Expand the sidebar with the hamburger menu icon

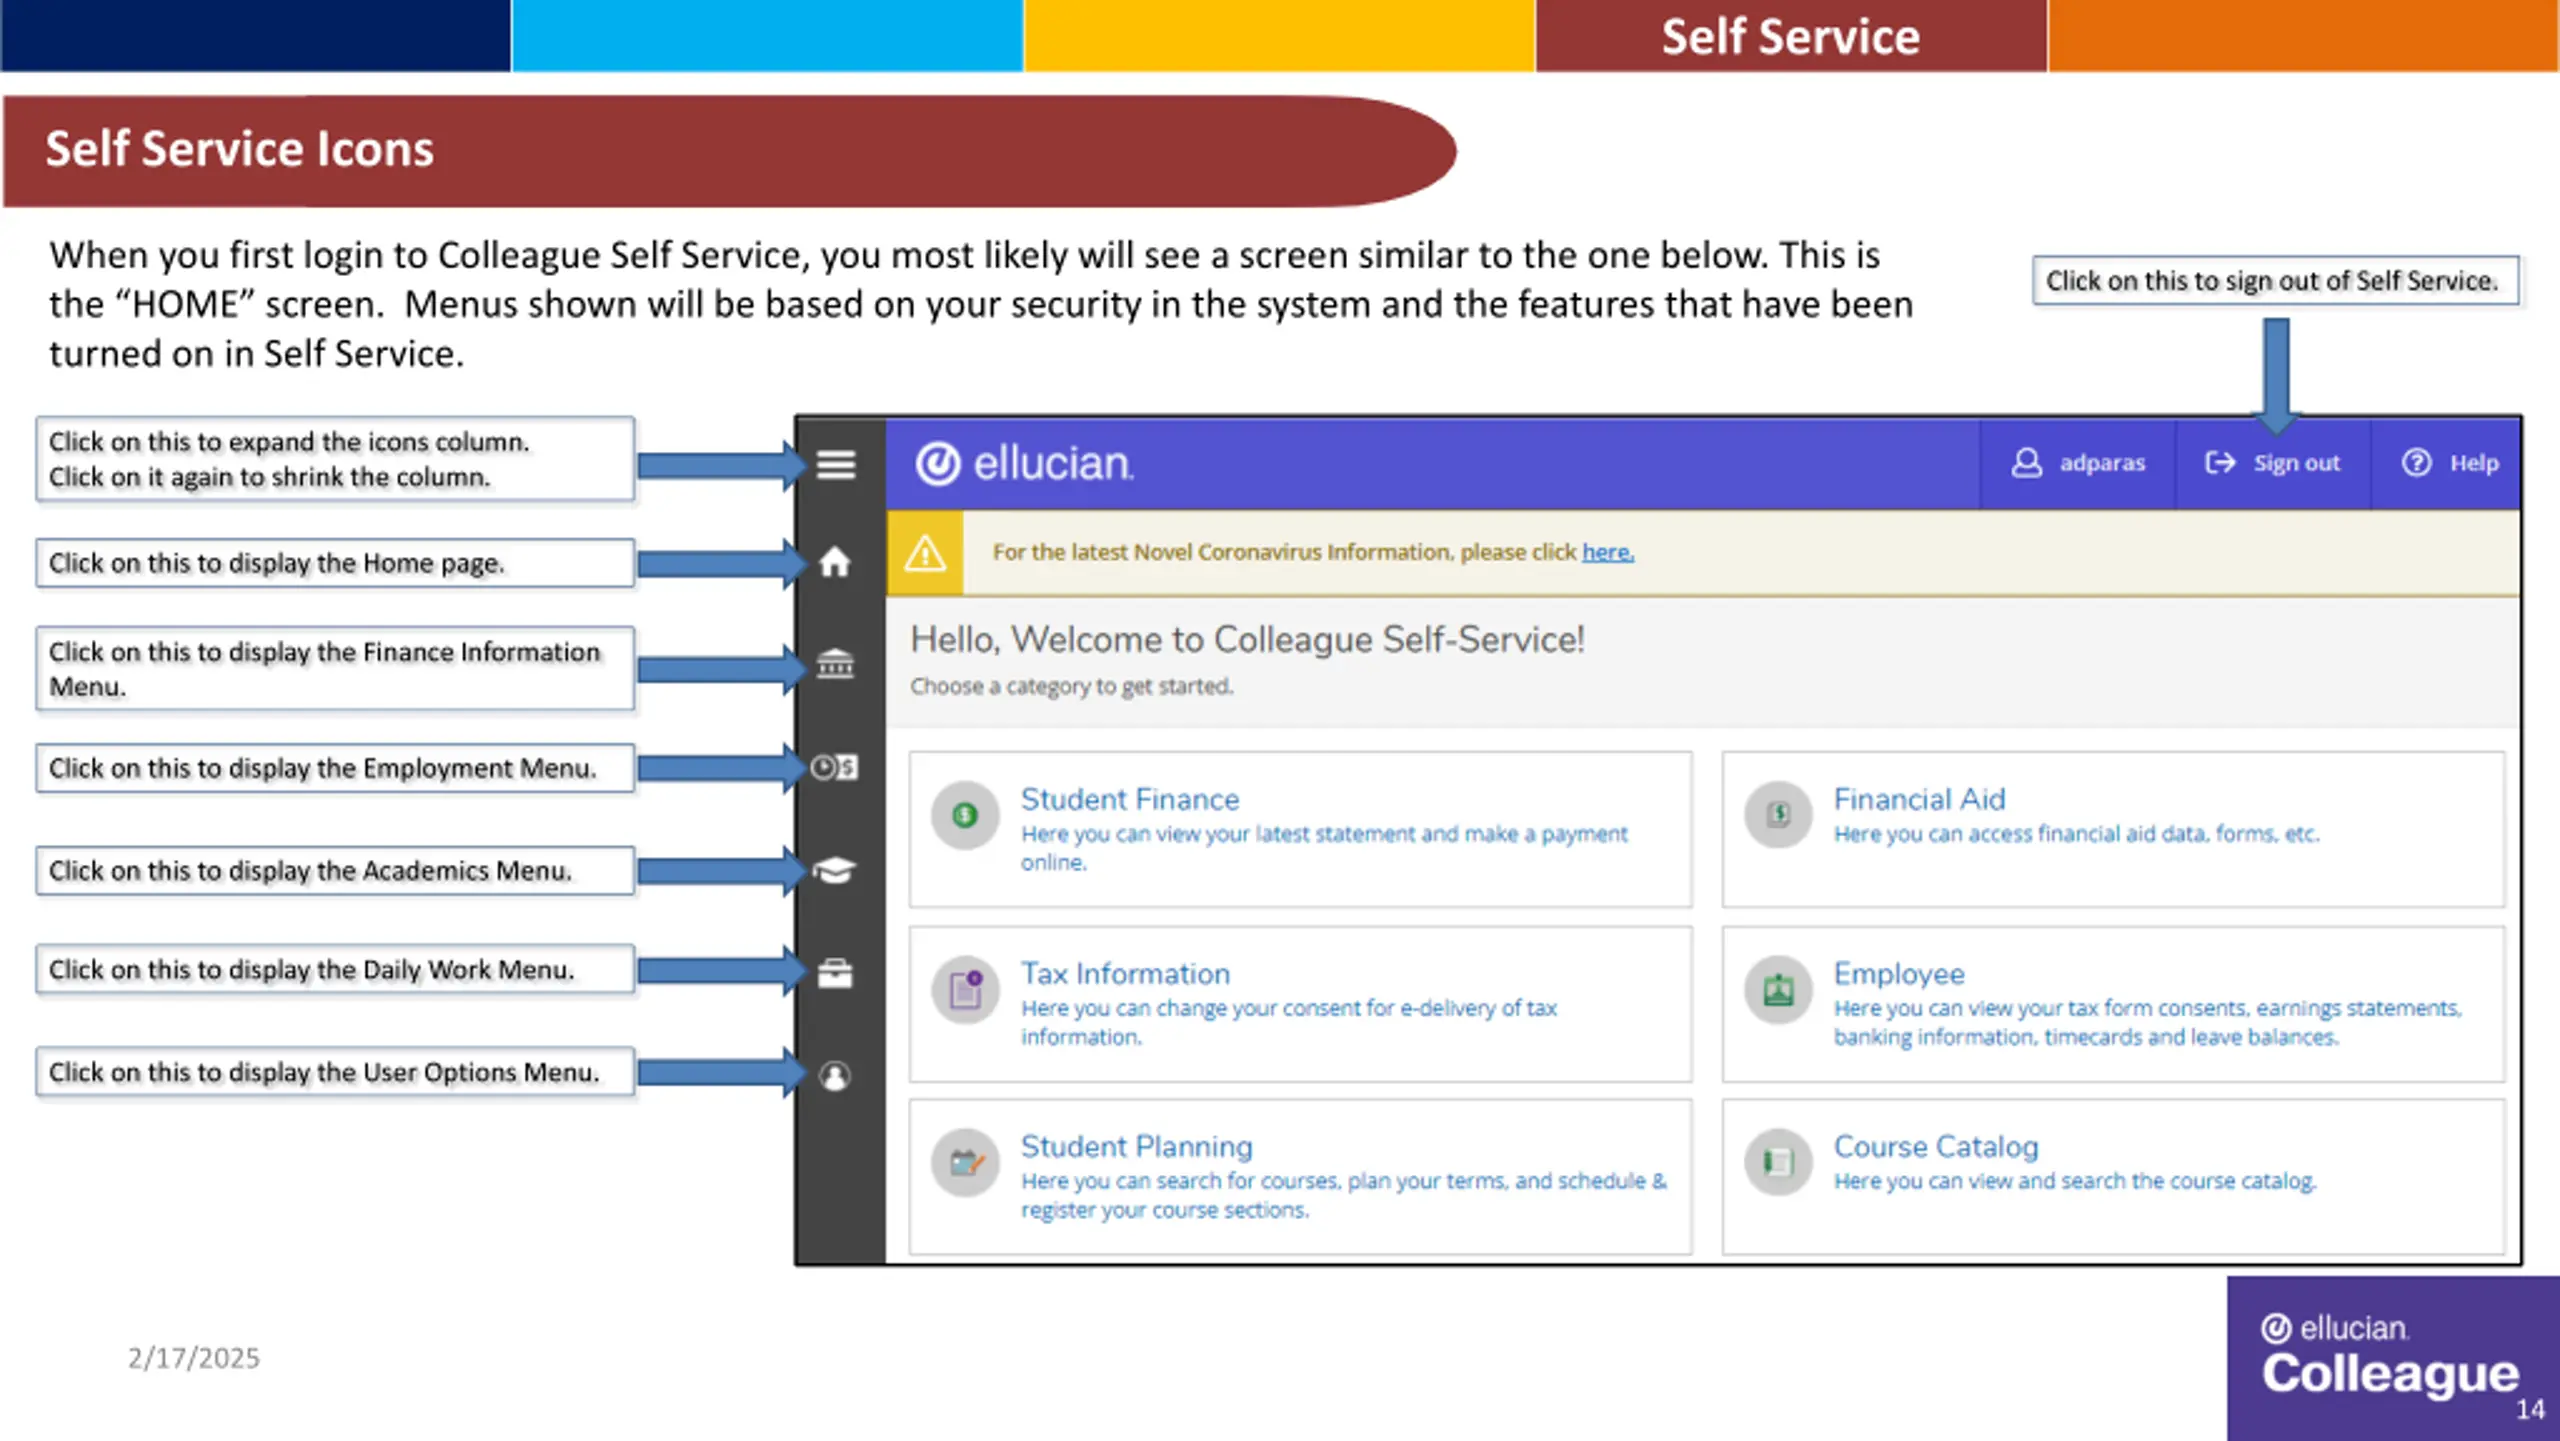point(836,464)
